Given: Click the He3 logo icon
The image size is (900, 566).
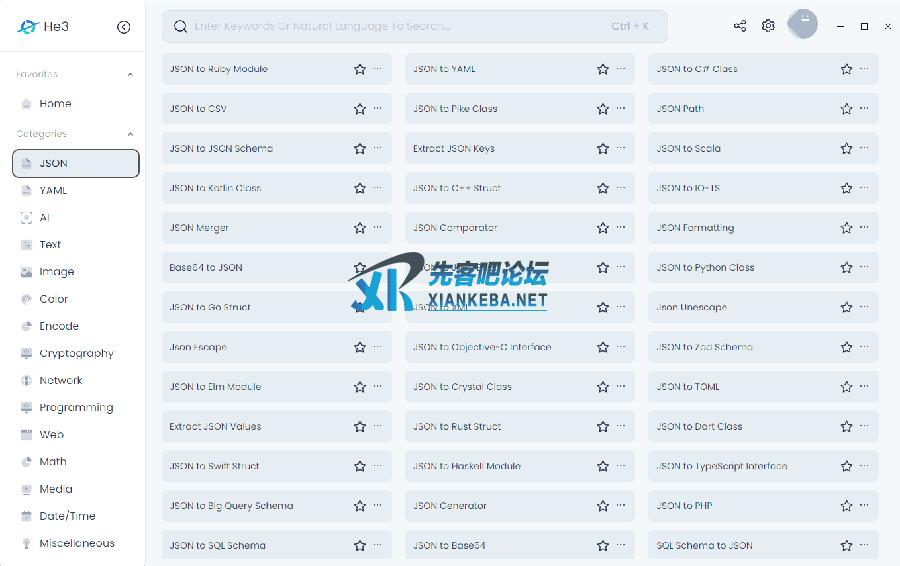Looking at the screenshot, I should point(28,27).
